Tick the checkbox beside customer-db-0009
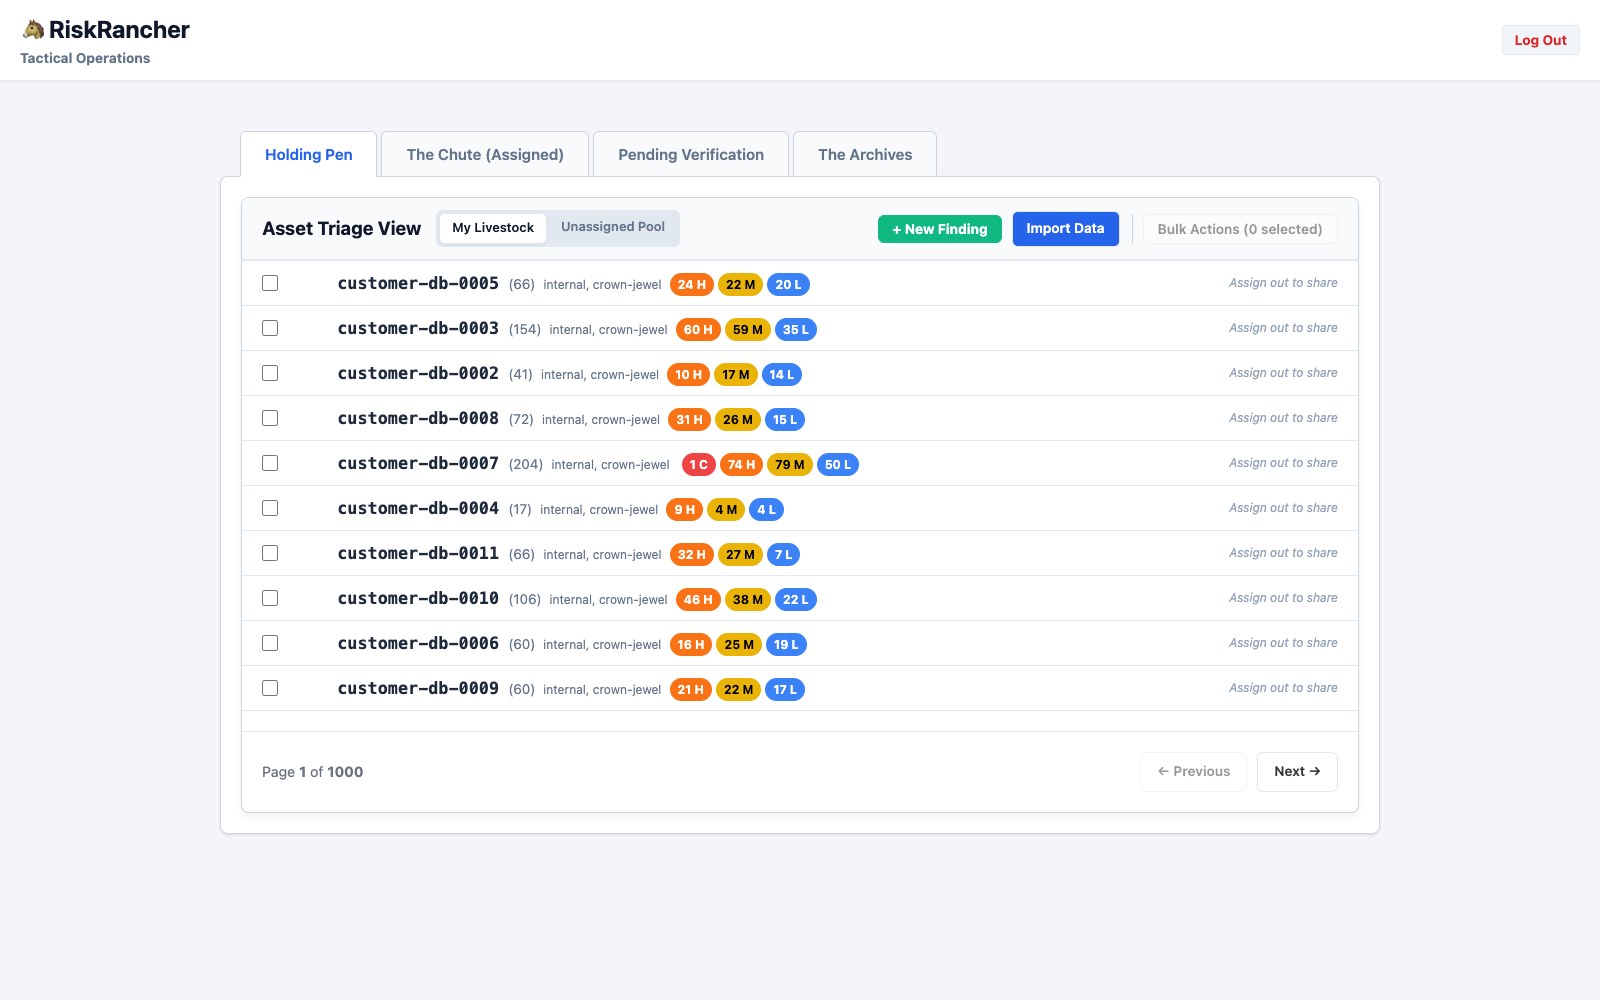The image size is (1600, 1000). click(x=270, y=688)
